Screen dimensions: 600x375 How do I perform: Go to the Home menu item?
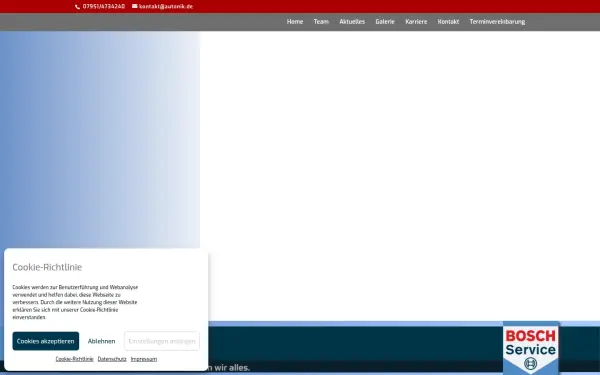pyautogui.click(x=295, y=22)
